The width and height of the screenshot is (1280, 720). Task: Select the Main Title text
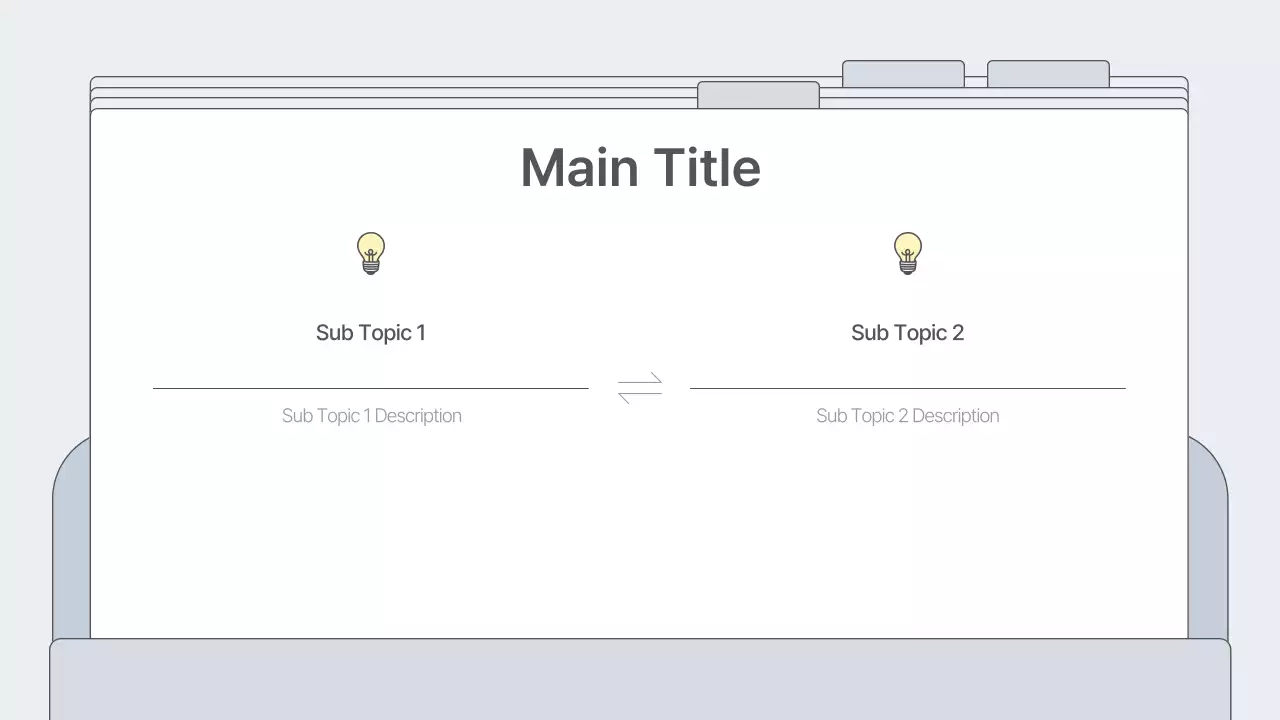(640, 167)
